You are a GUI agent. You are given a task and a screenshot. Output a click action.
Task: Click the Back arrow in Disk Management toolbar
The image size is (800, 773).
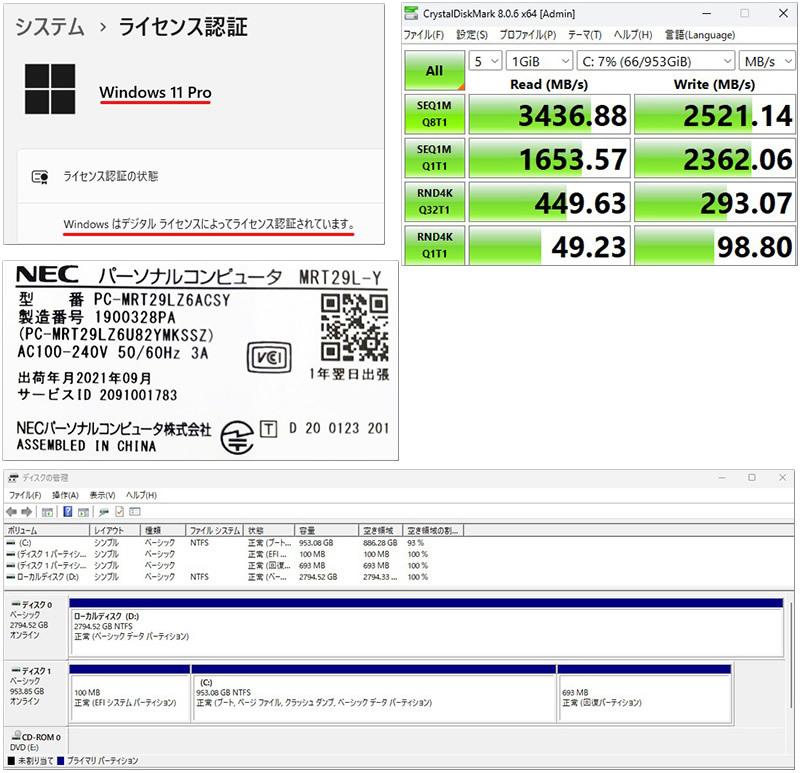coord(11,512)
